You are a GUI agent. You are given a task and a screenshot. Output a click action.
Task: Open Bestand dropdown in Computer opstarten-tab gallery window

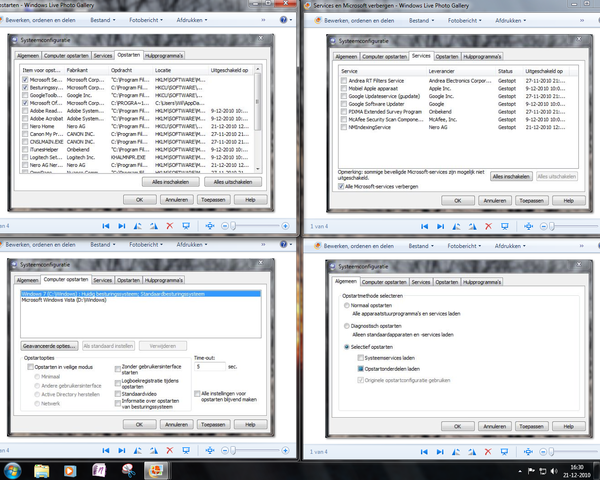(x=103, y=245)
